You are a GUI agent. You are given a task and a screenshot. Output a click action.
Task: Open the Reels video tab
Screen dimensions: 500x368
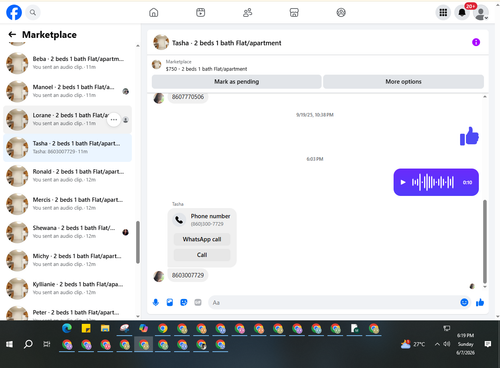(200, 13)
